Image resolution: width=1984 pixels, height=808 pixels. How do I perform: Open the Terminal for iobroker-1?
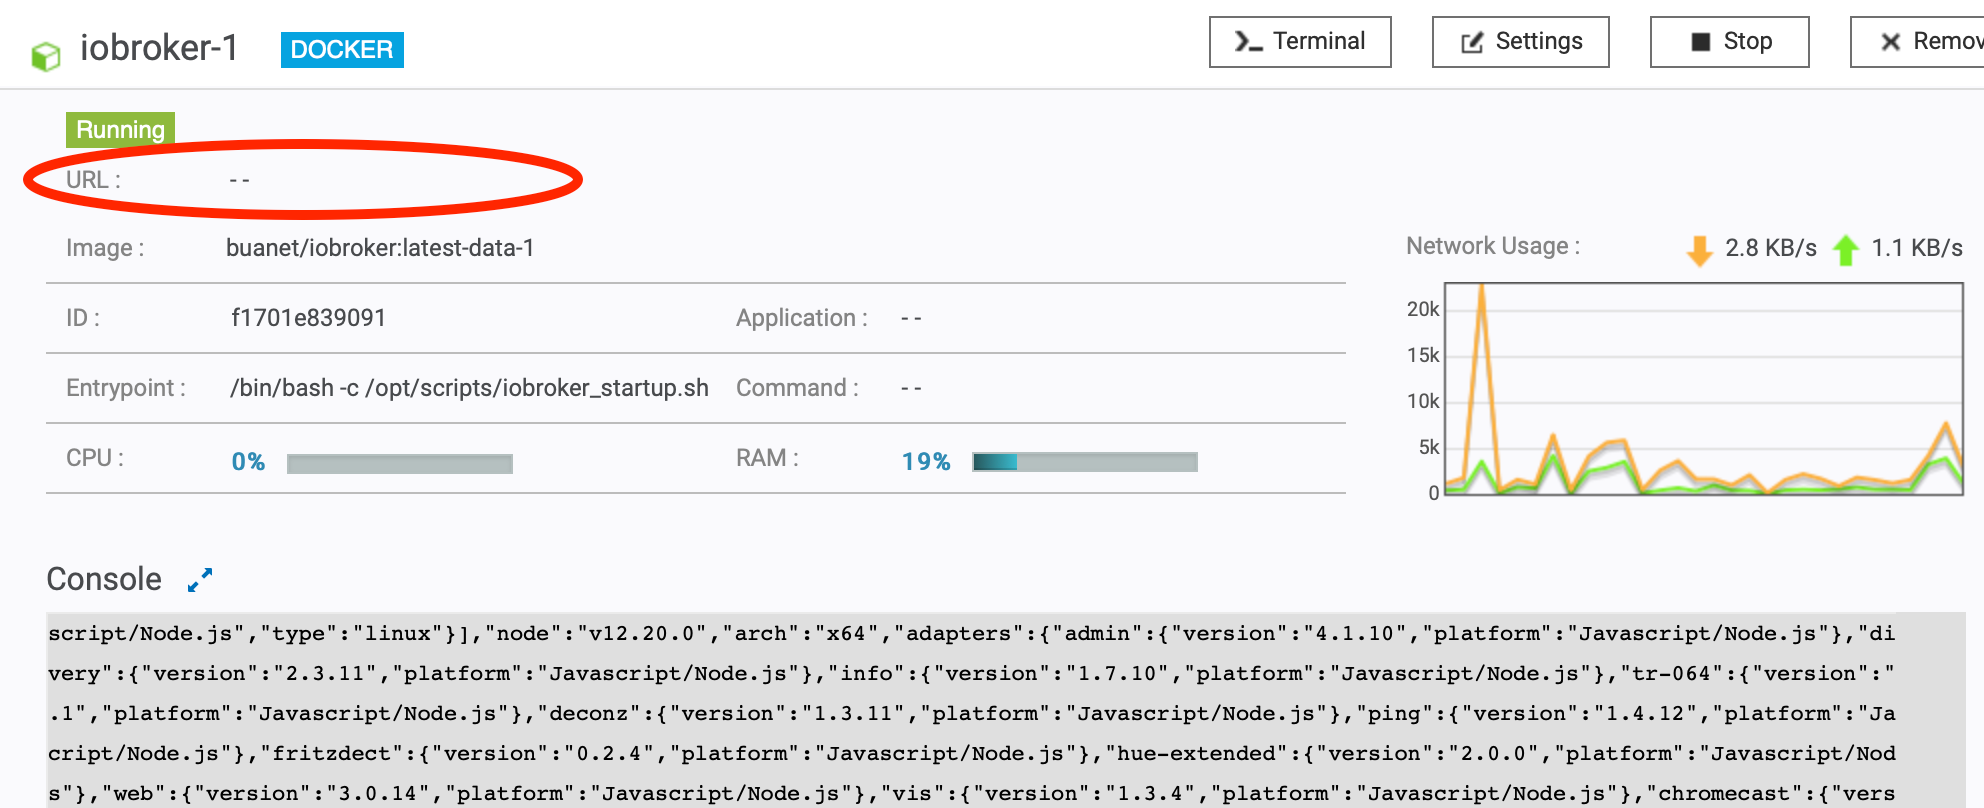(x=1299, y=42)
